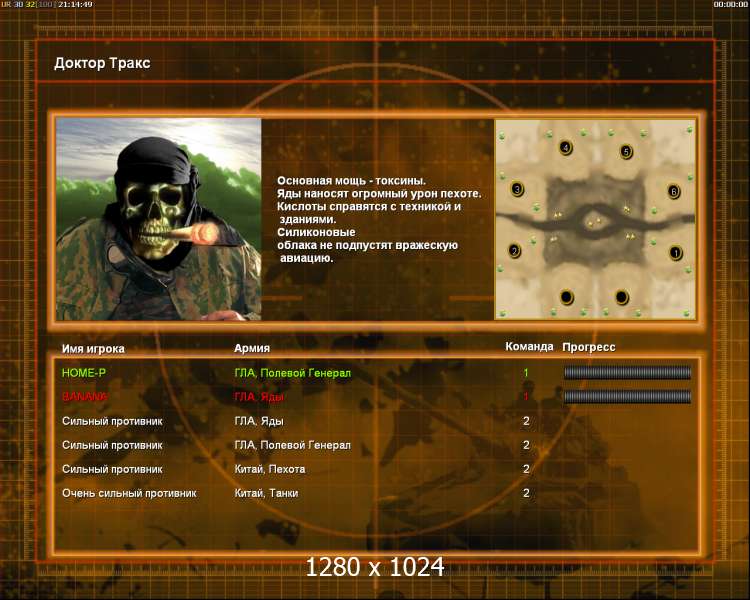Select start position 6 on the minimap

[673, 191]
